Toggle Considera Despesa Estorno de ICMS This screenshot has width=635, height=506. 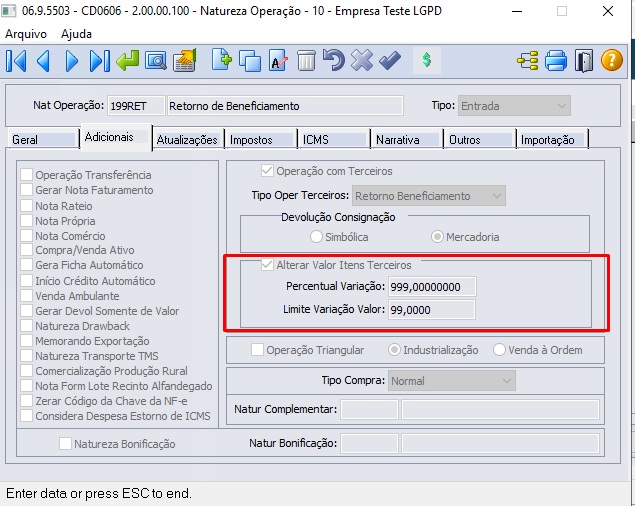pos(27,416)
